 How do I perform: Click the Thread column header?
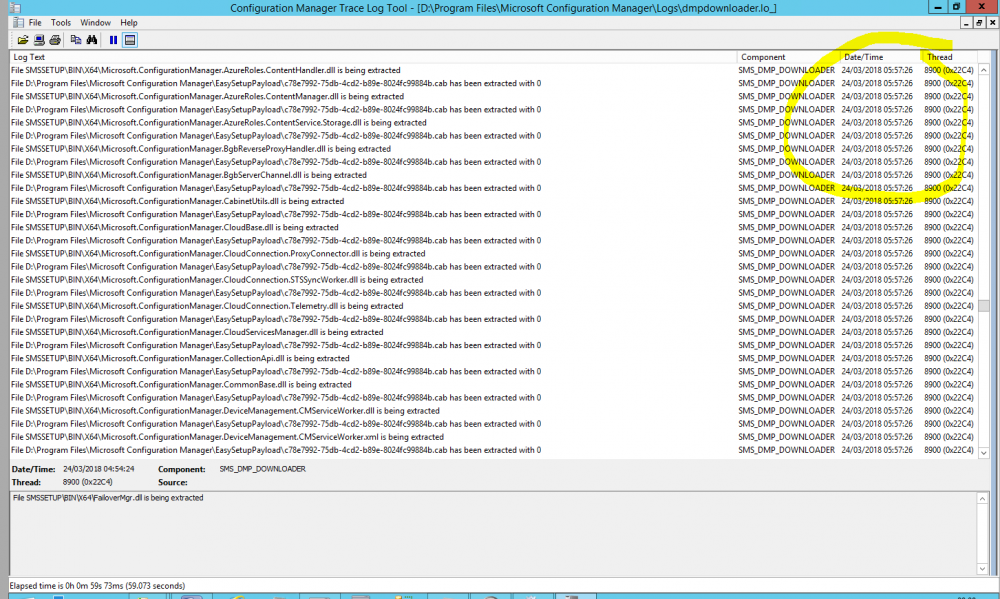tap(950, 57)
